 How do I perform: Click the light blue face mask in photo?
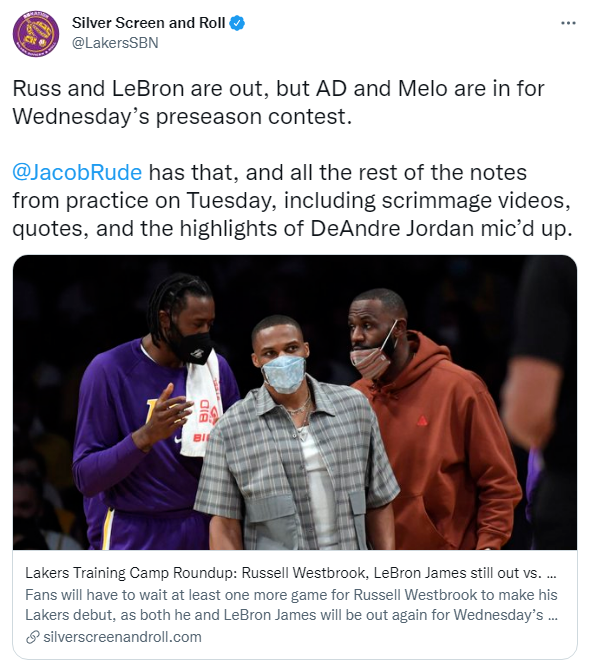coord(283,373)
